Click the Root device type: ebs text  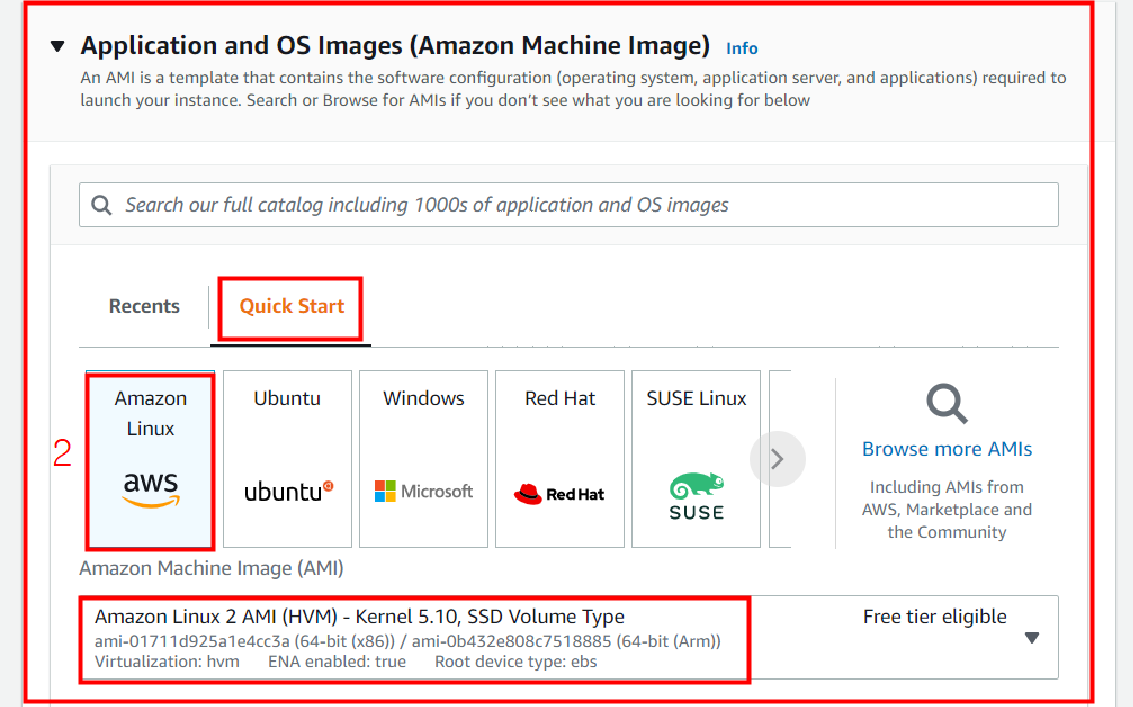(x=516, y=661)
